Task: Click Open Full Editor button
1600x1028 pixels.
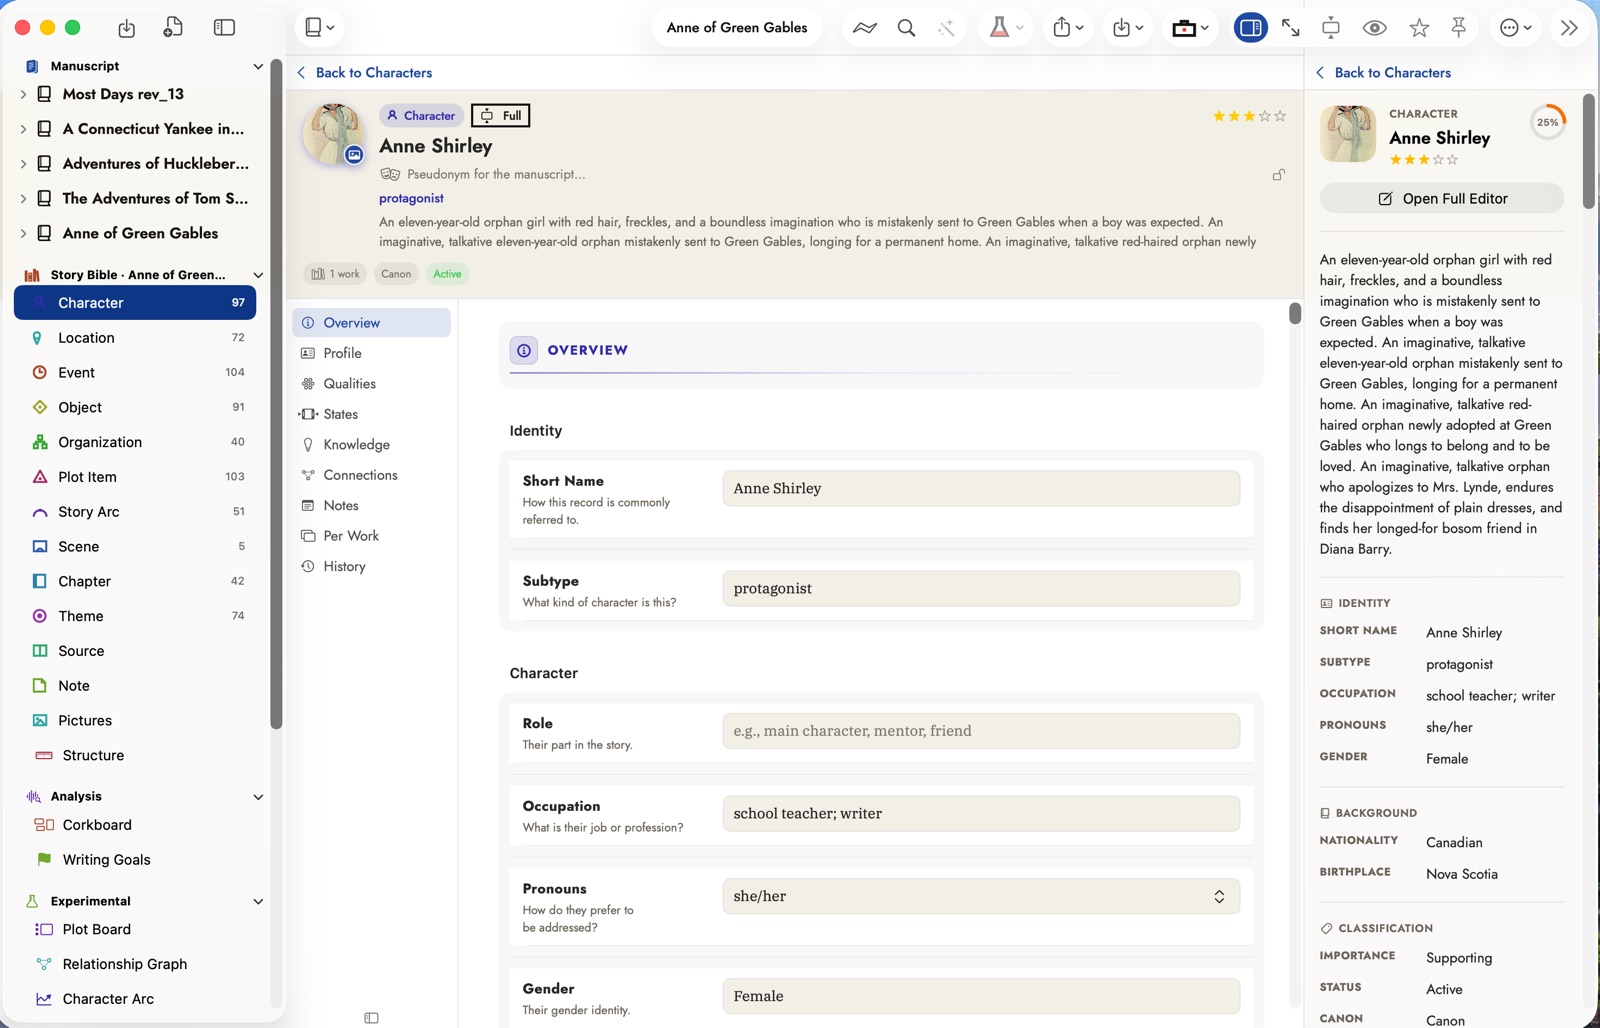Action: tap(1441, 199)
